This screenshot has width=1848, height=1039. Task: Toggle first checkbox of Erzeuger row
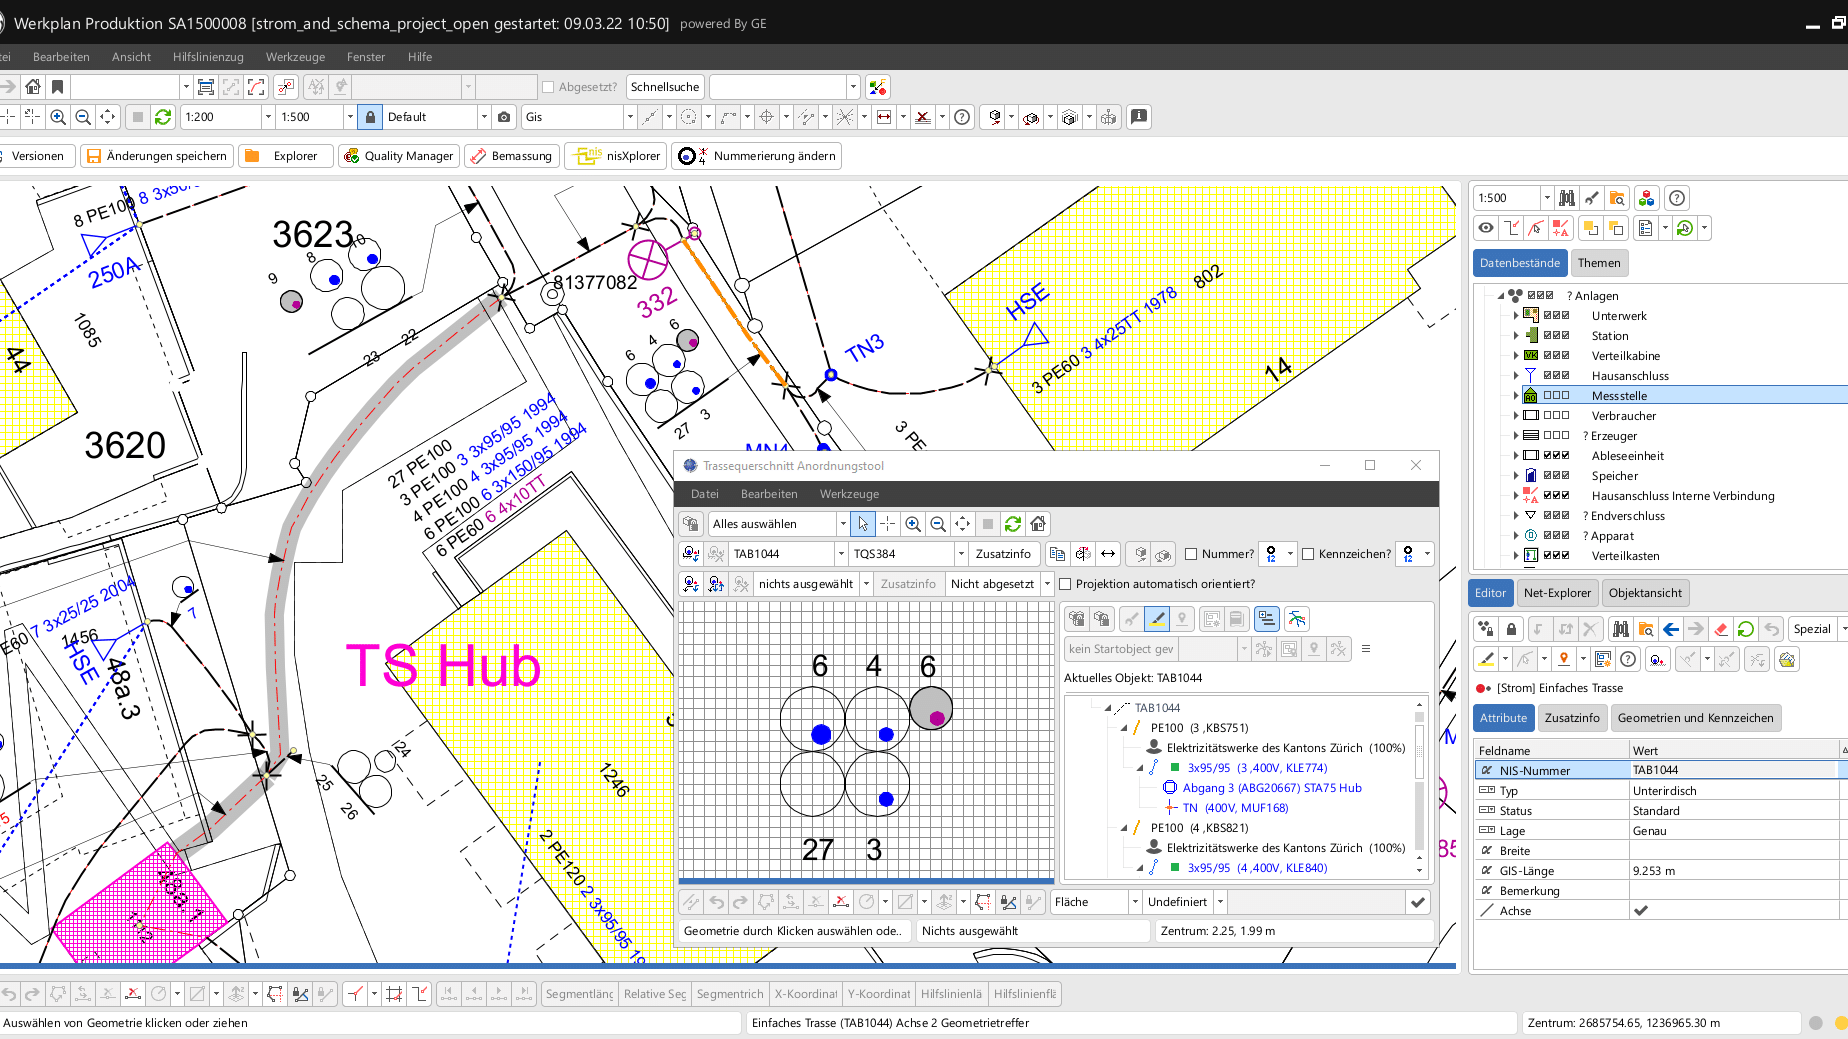coord(1547,436)
